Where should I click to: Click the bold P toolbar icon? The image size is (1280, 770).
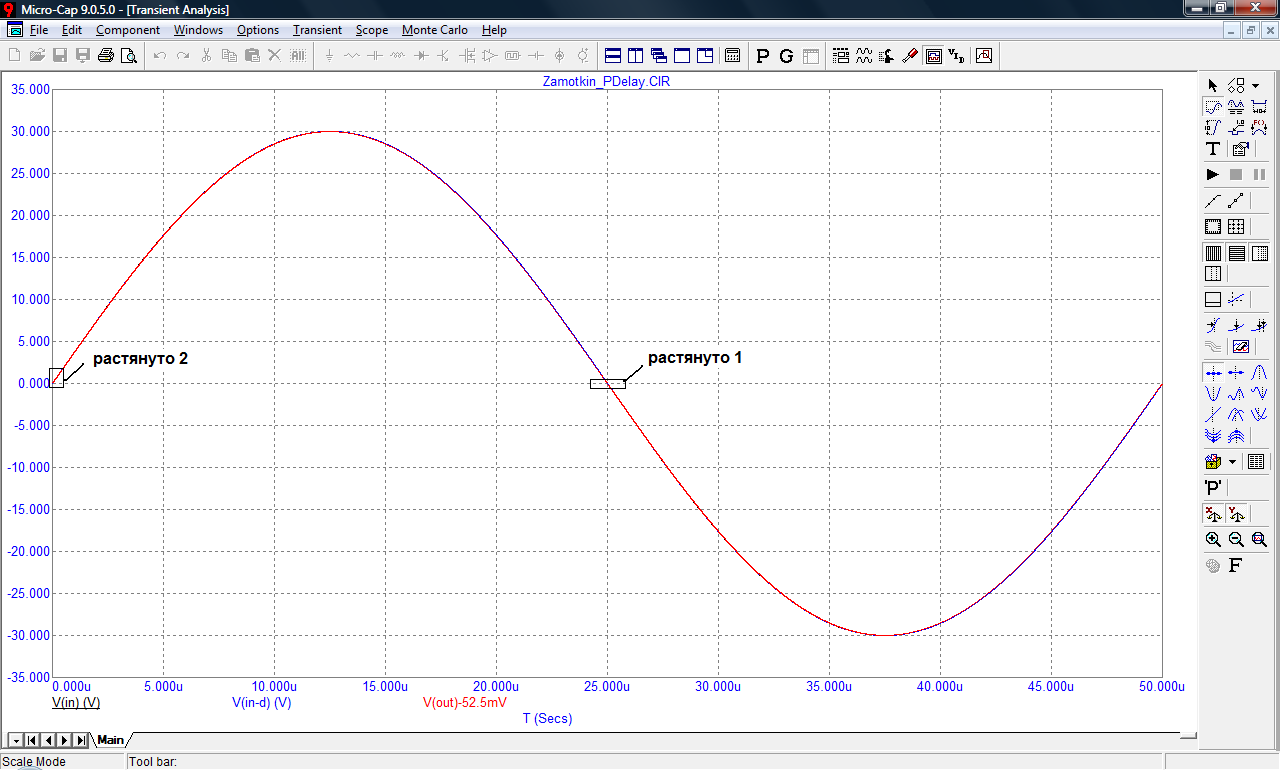pyautogui.click(x=763, y=56)
